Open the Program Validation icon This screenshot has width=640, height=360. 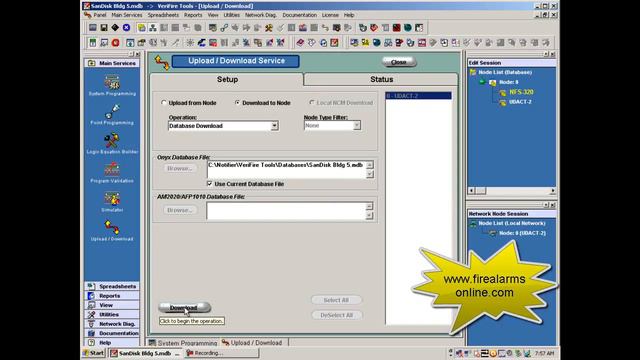[x=112, y=169]
